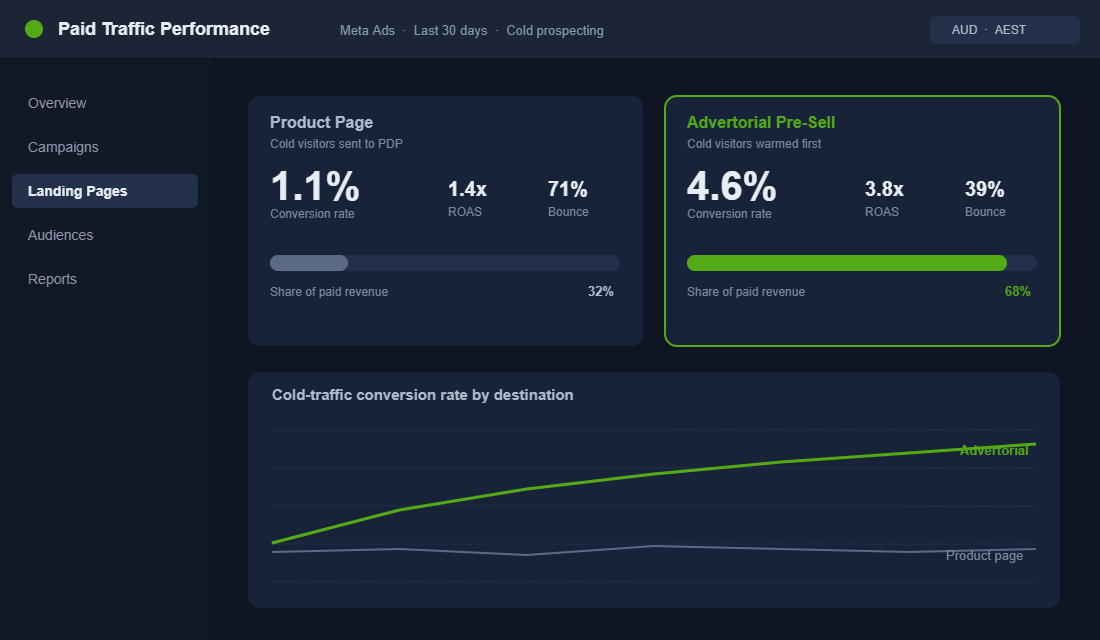
Task: Click the 1.4x ROAS value
Action: pos(467,189)
